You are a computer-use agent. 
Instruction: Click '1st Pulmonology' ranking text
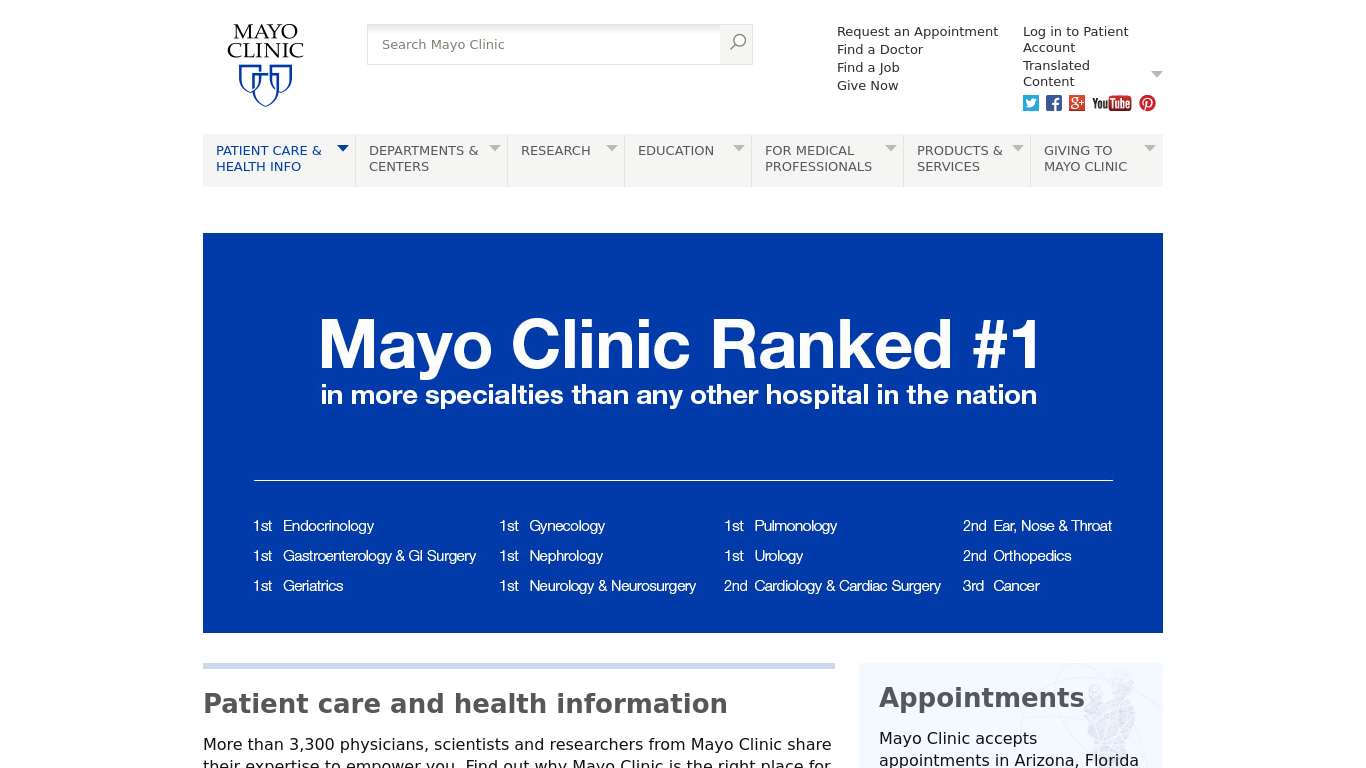pyautogui.click(x=780, y=526)
